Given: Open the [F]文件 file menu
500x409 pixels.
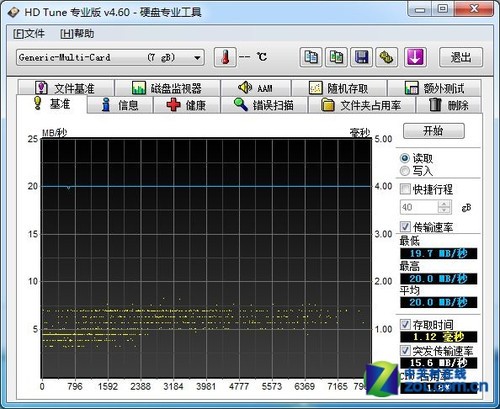Looking at the screenshot, I should (29, 33).
